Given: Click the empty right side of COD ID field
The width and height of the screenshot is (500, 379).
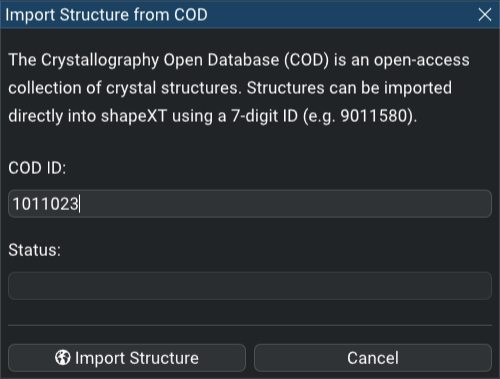Looking at the screenshot, I should 287,204.
